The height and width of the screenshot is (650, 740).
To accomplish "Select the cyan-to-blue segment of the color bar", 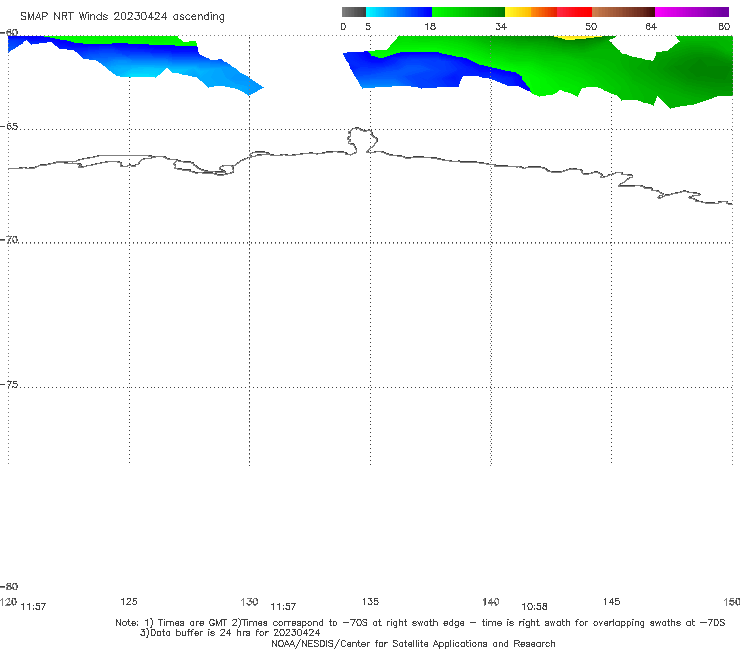I will click(399, 12).
